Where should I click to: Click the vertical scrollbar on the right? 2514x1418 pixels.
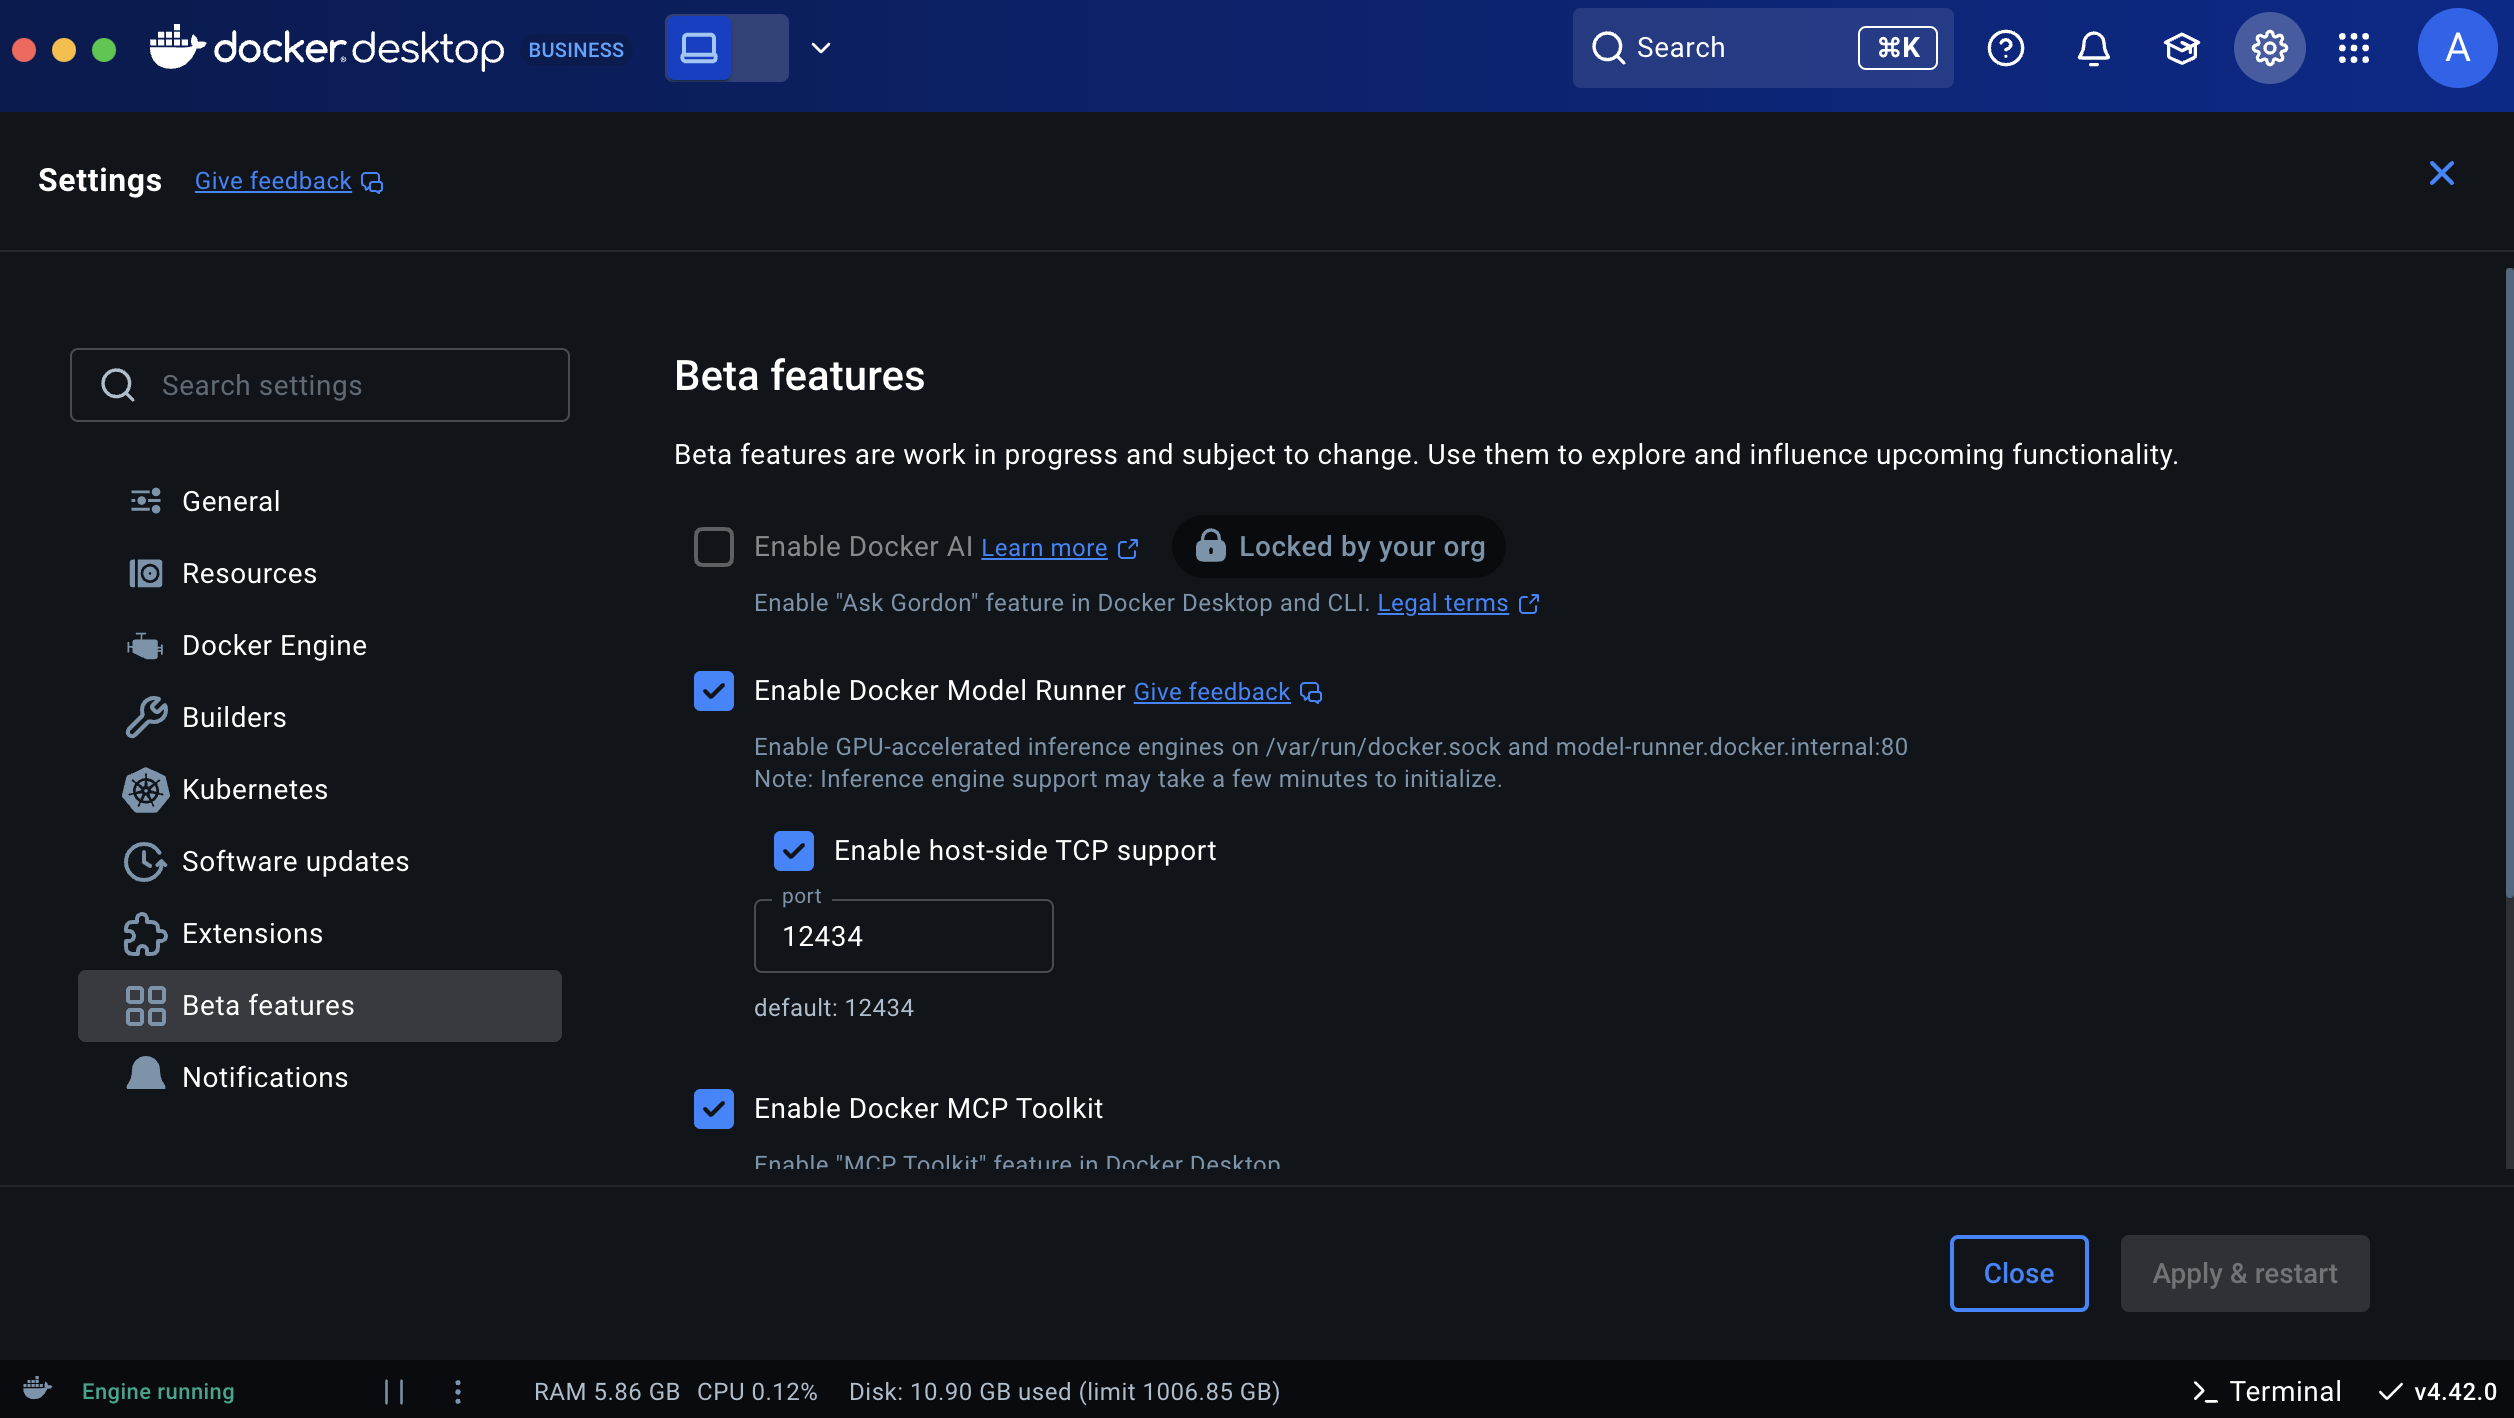(2507, 580)
